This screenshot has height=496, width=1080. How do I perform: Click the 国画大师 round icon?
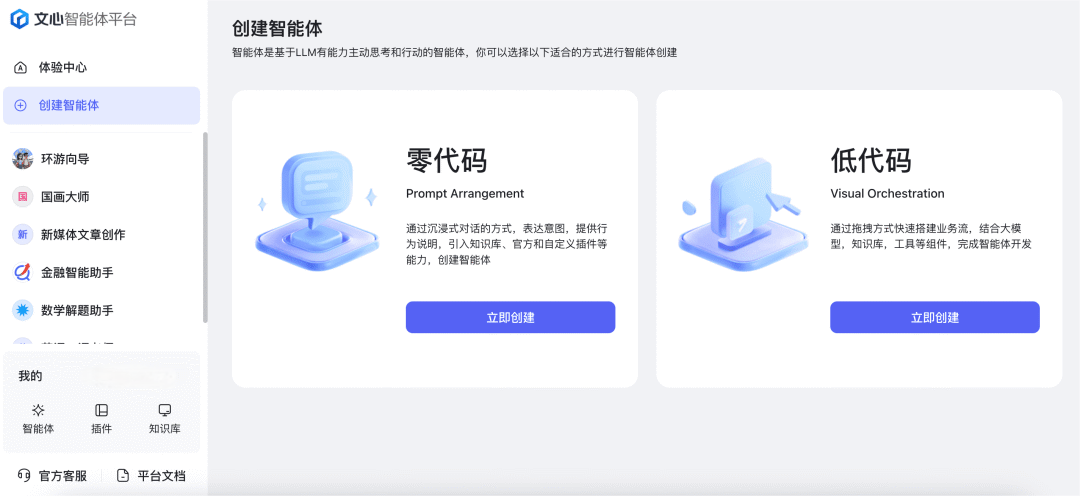tap(23, 197)
